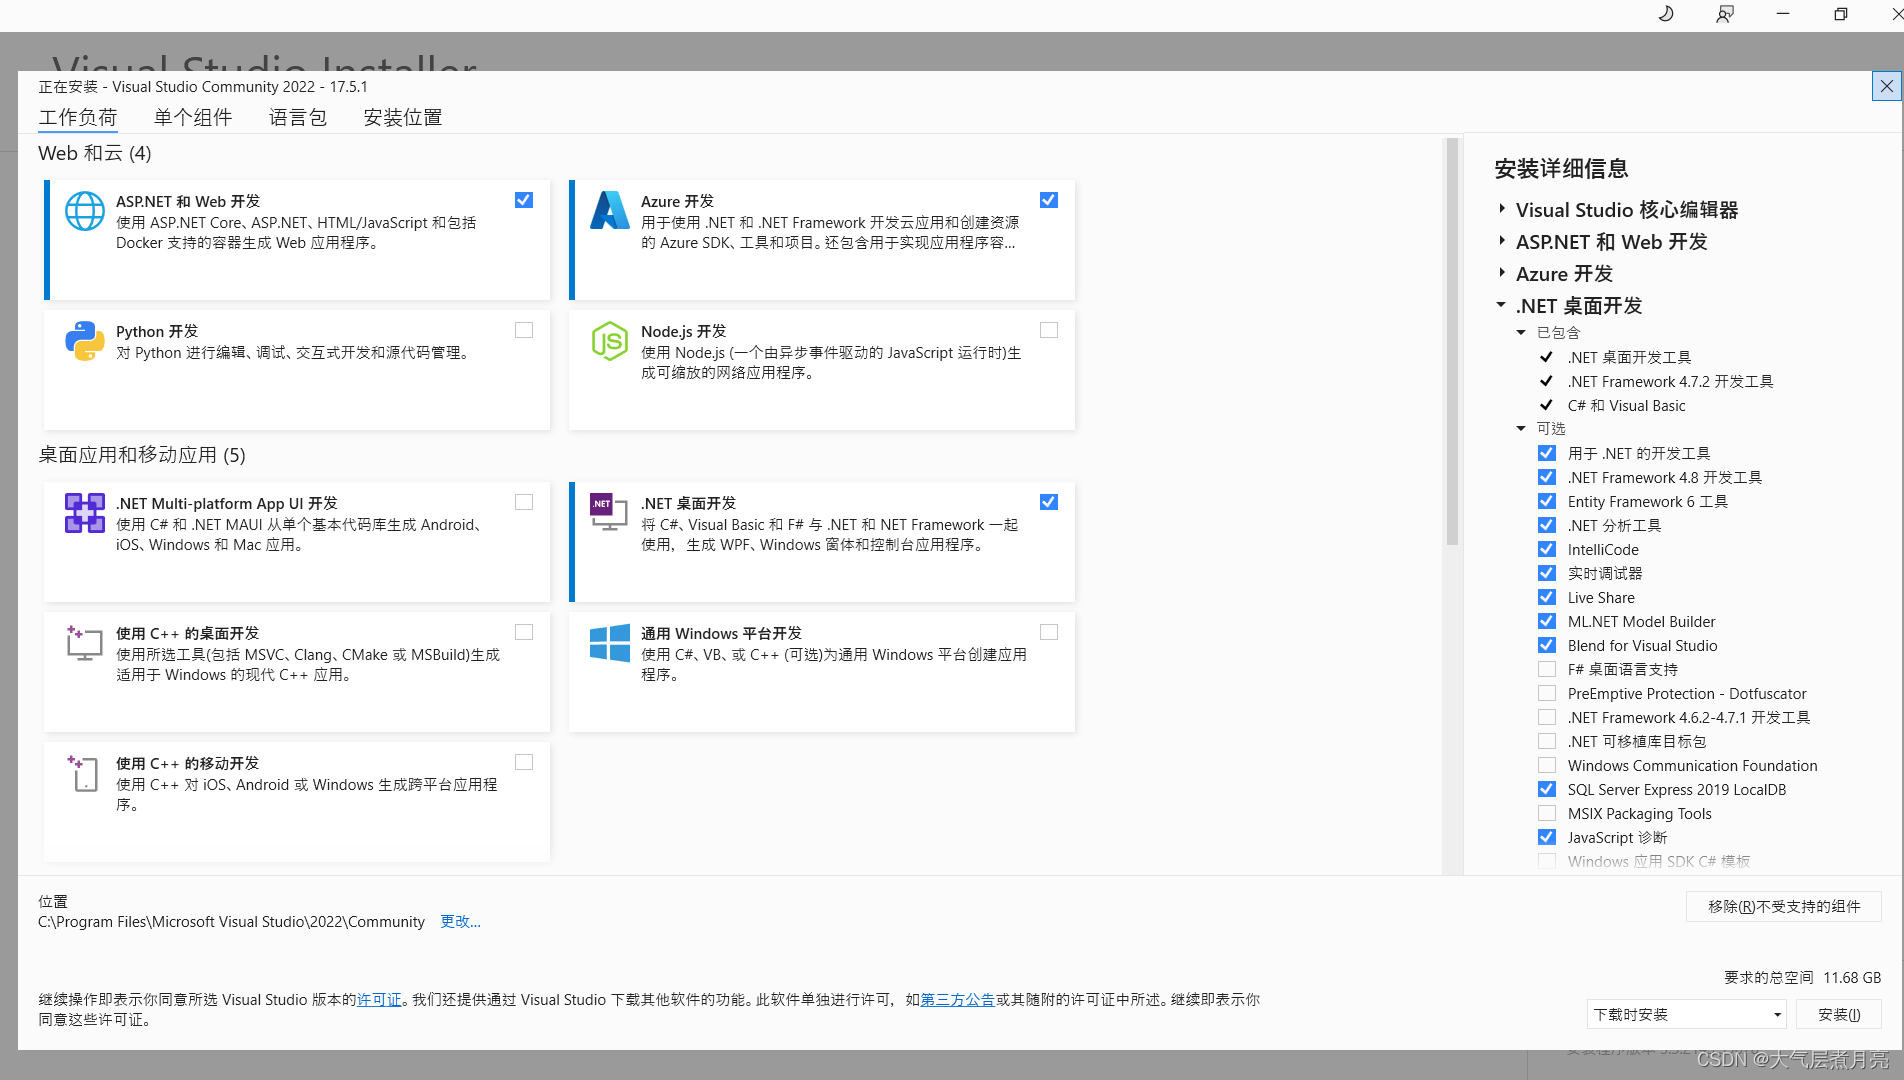This screenshot has height=1080, width=1904.
Task: Click the 安装(I) button
Action: click(x=1839, y=1014)
